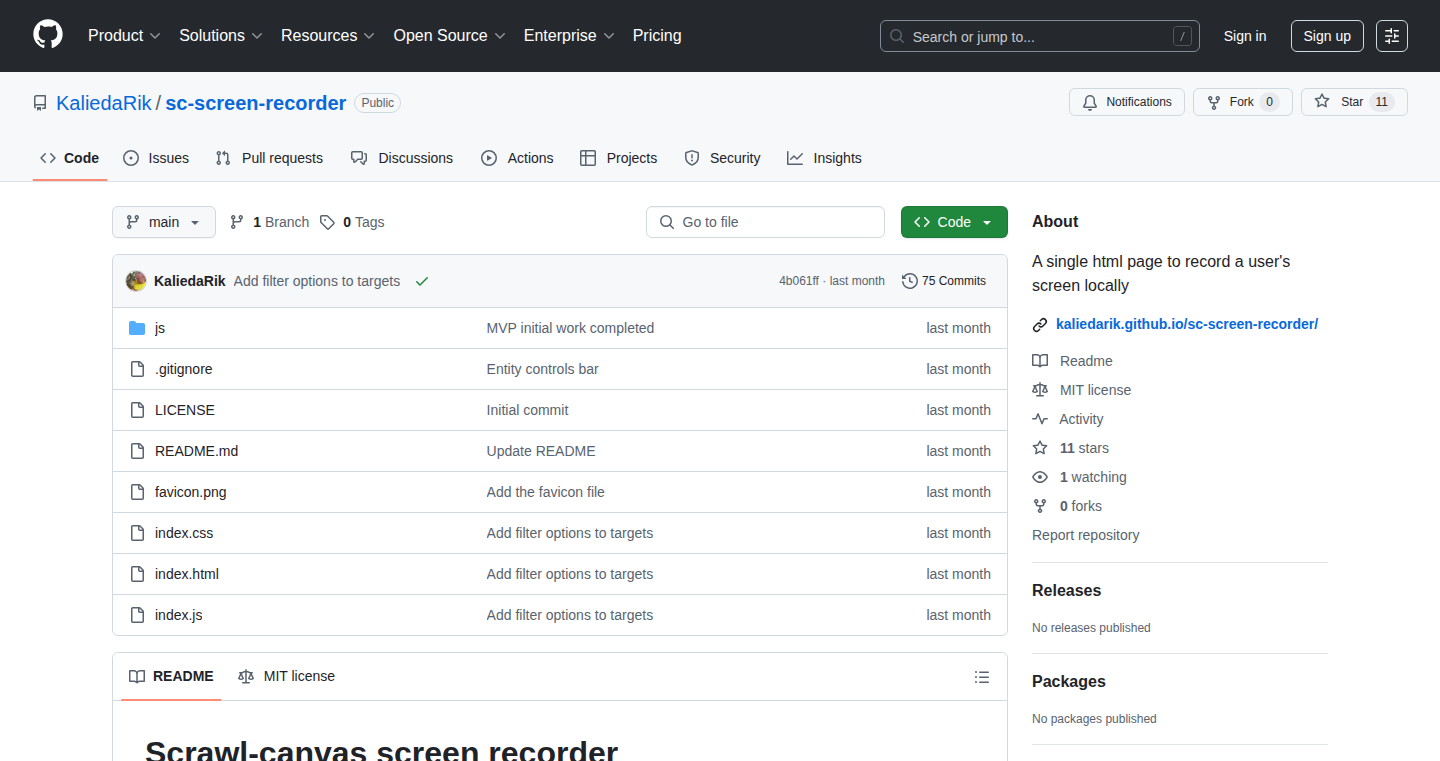Click the pulse icon beside Activity

[1040, 419]
